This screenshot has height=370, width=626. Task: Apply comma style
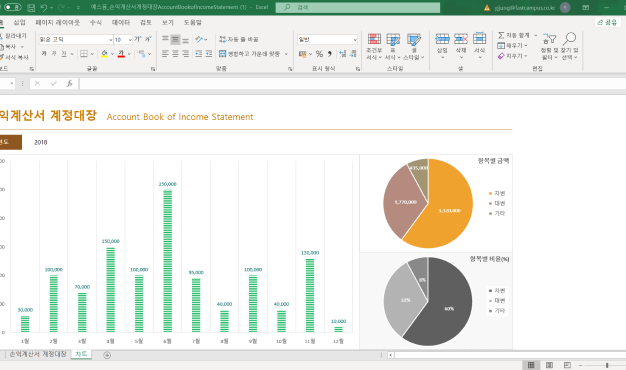coord(330,53)
